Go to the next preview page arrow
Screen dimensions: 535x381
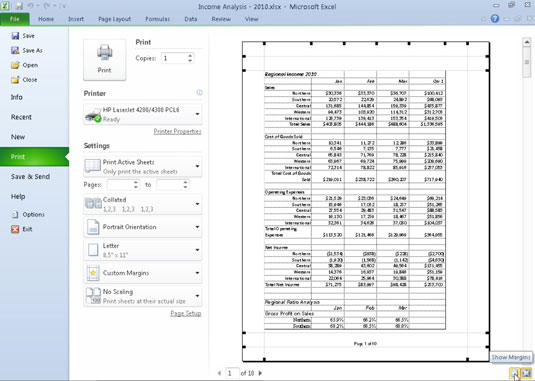pos(260,373)
